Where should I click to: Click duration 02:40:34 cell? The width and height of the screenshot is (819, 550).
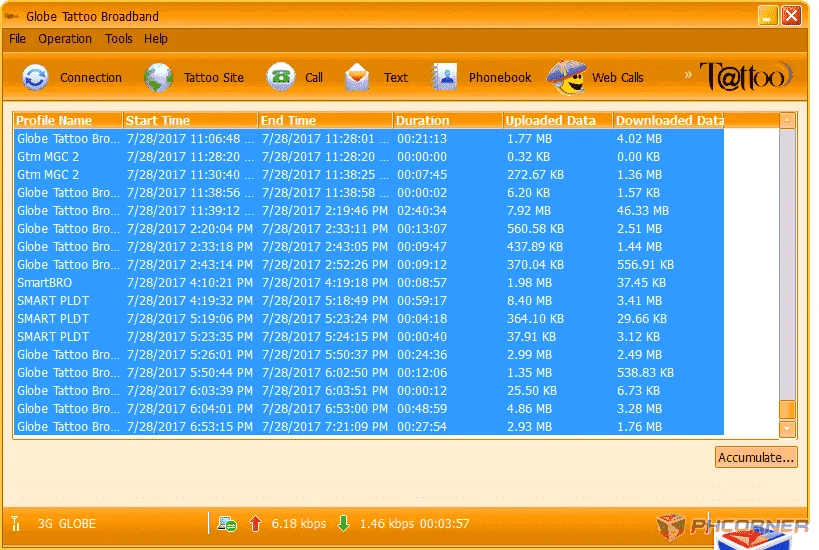[422, 210]
